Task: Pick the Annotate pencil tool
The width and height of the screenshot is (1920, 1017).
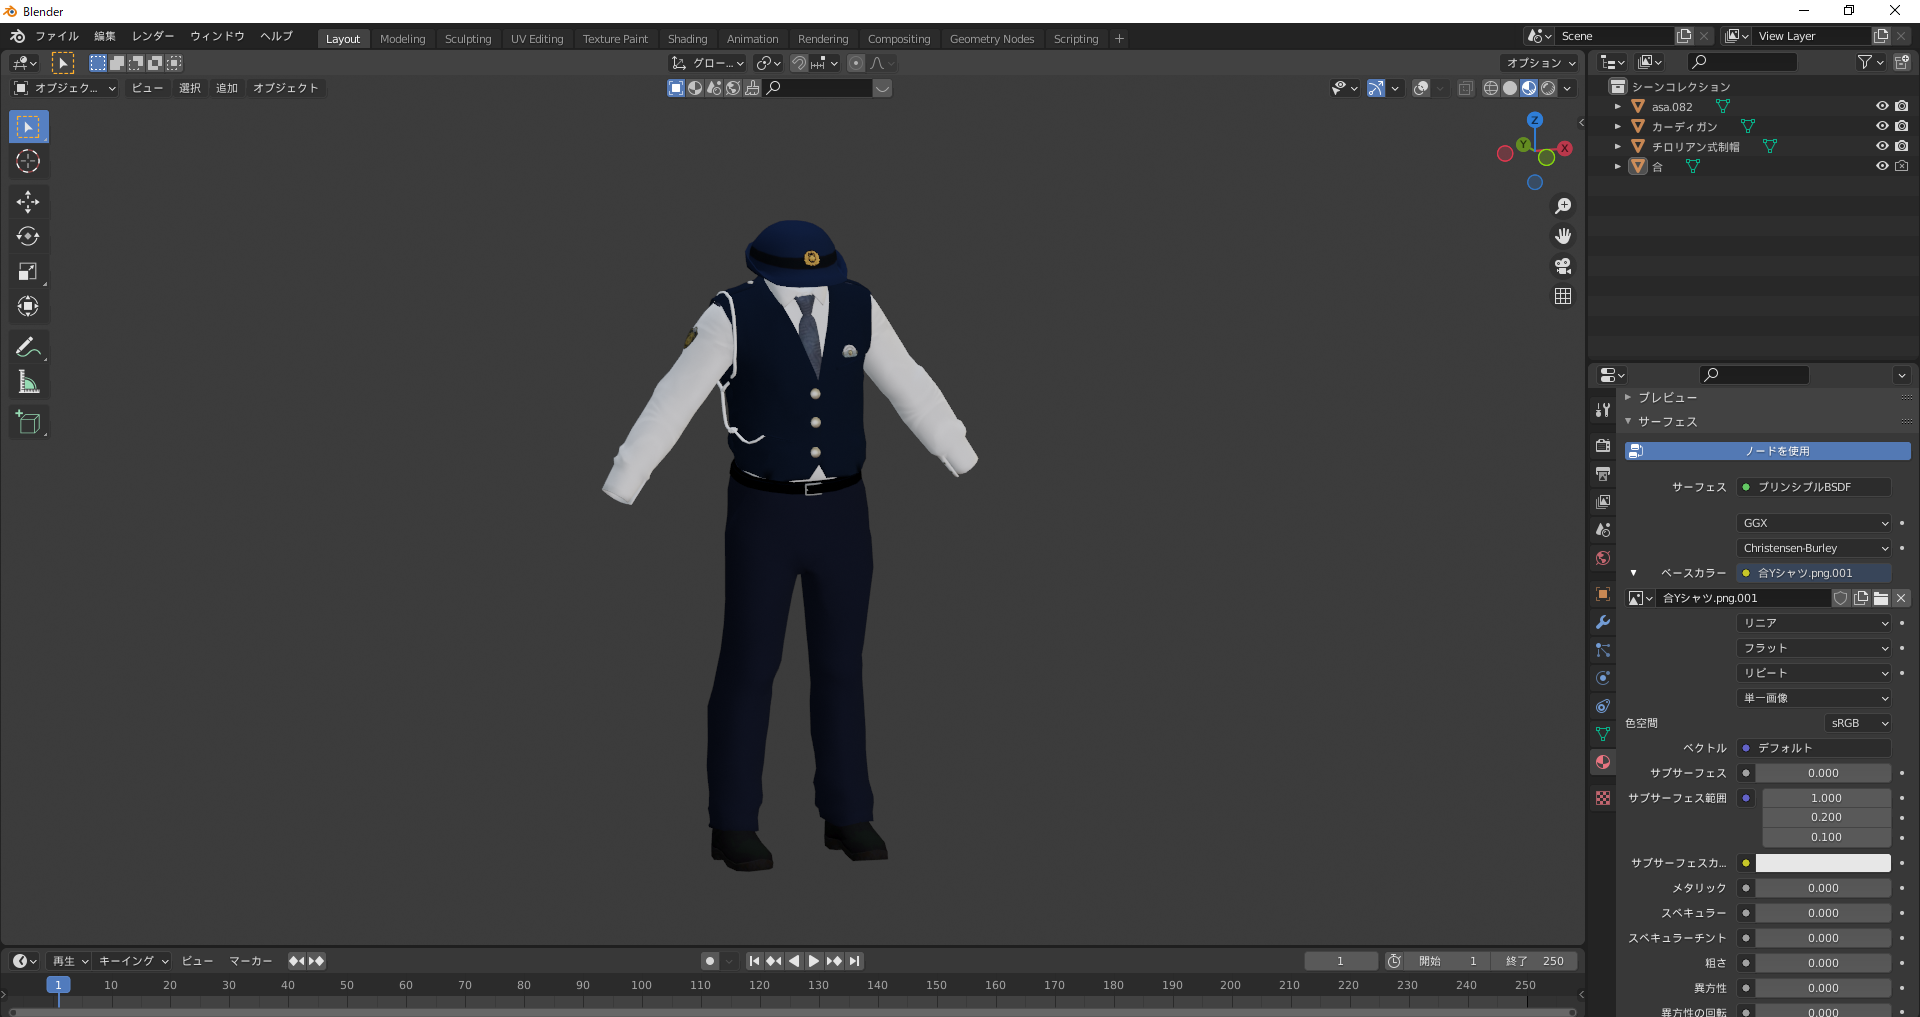Action: point(28,347)
